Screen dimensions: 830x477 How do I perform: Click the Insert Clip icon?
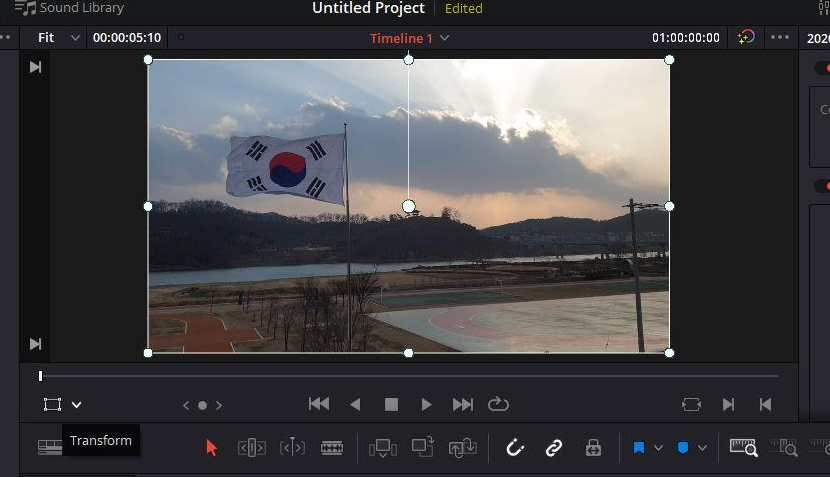(383, 448)
